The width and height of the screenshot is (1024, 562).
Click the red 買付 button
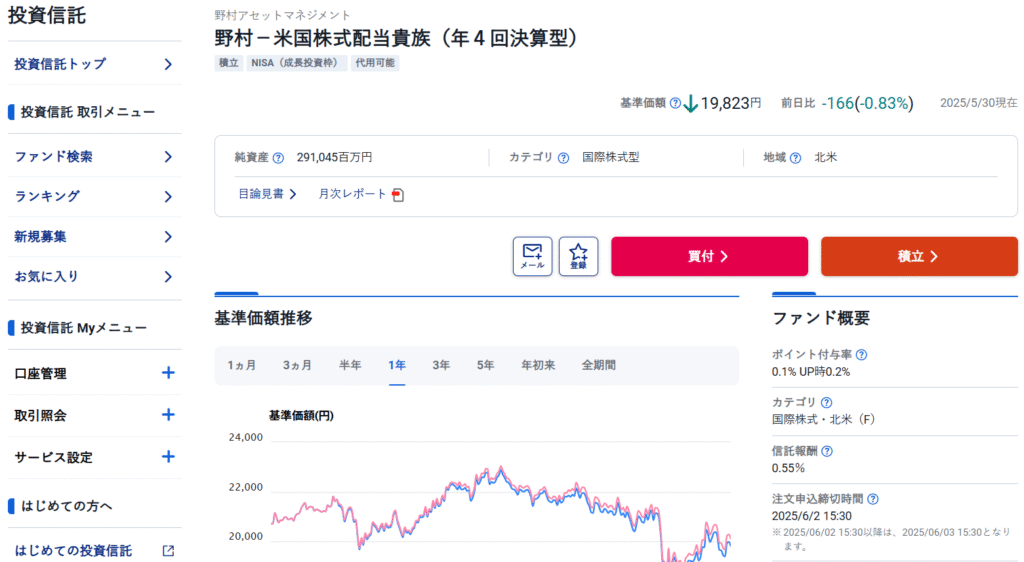(709, 257)
